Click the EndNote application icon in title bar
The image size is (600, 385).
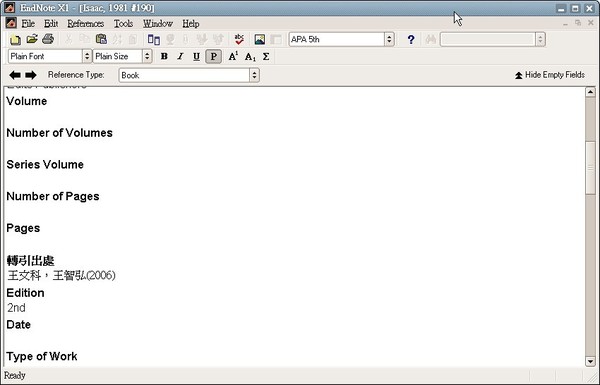coord(10,8)
